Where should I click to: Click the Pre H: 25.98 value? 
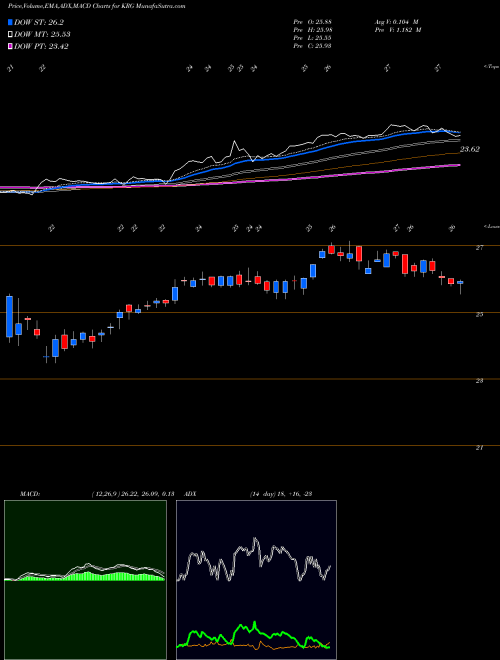pyautogui.click(x=313, y=30)
